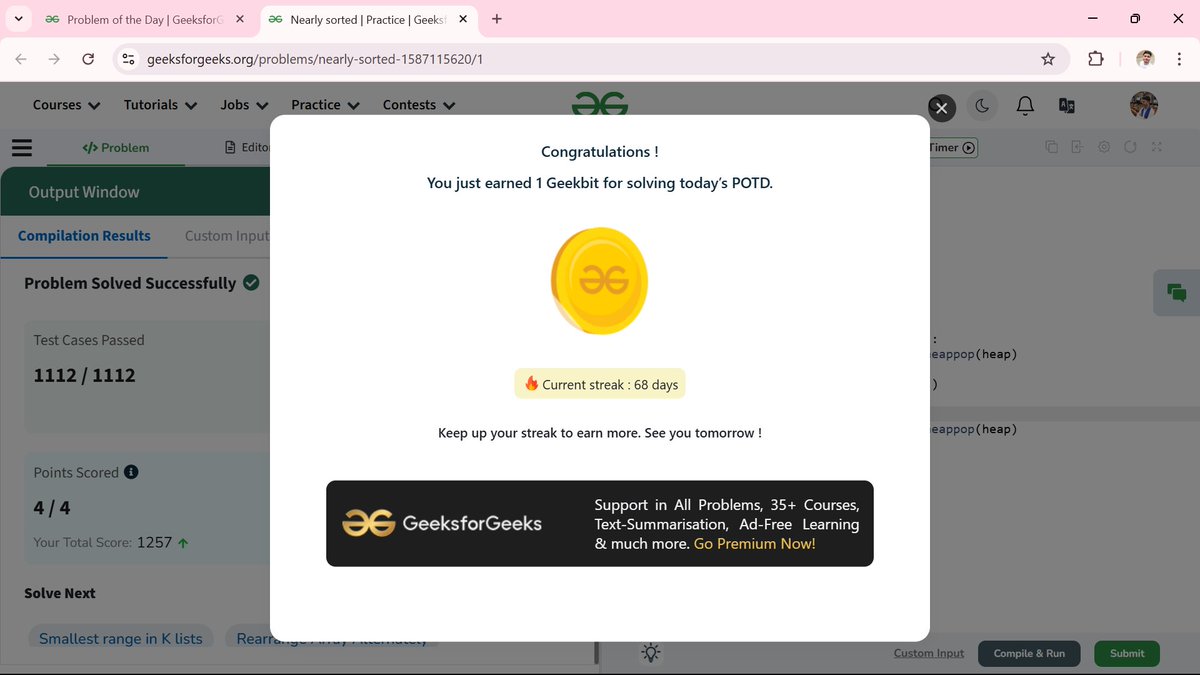Viewport: 1200px width, 675px height.
Task: Click the copy code icon in editor toolbar
Action: (x=1052, y=147)
